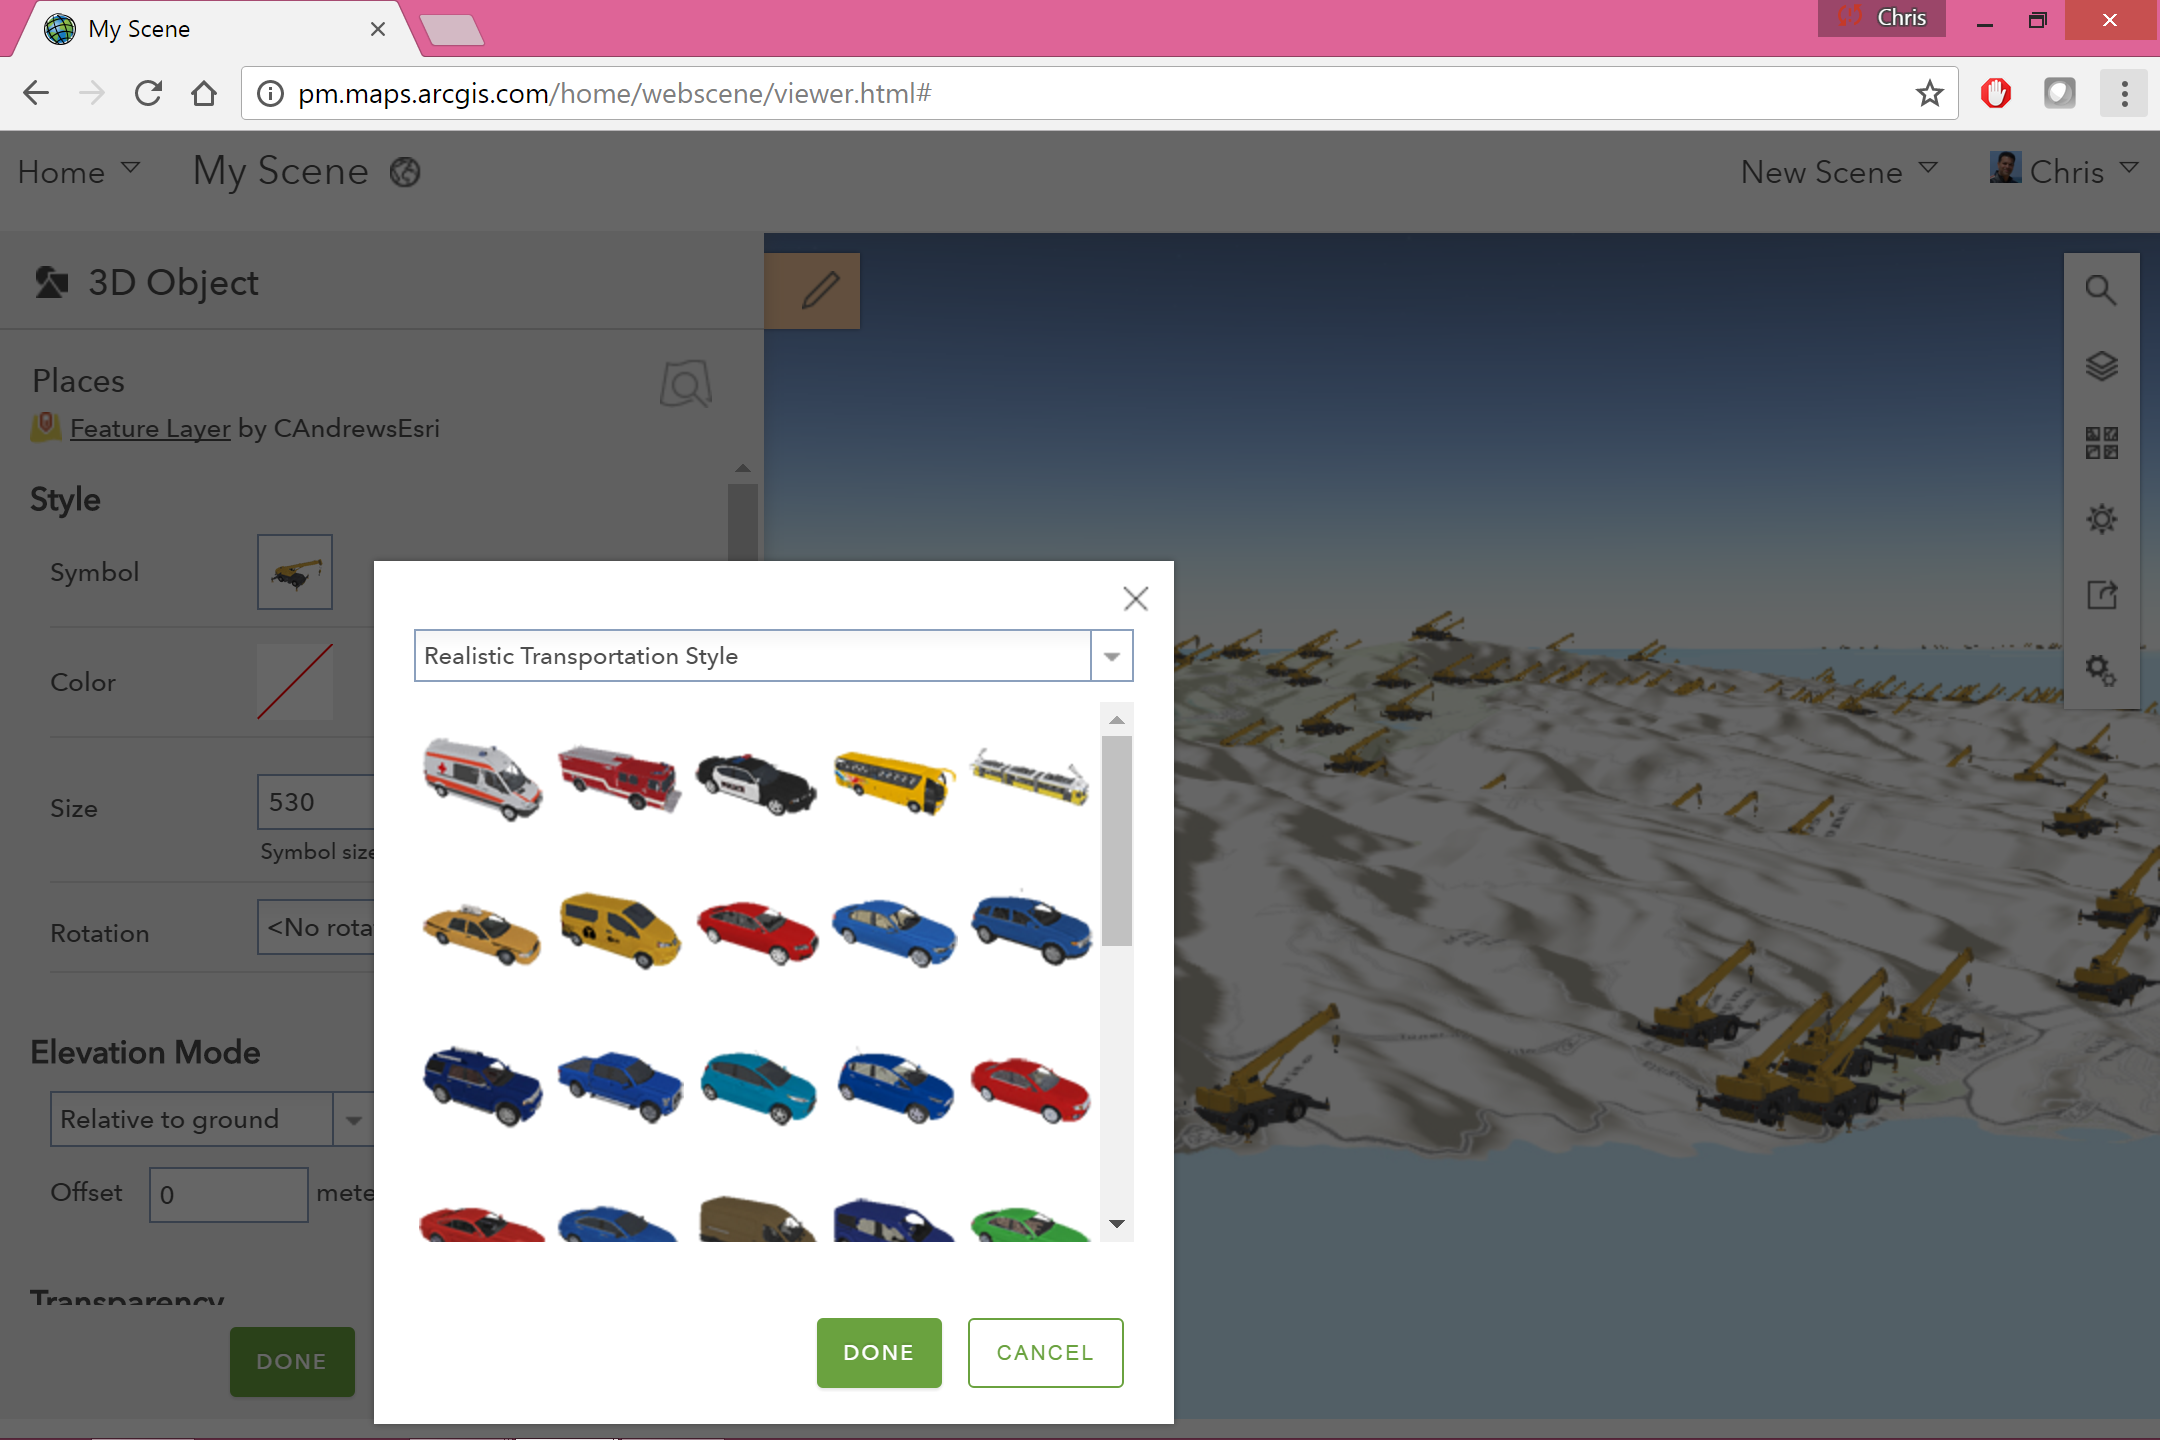Click the pencil edit icon

click(x=819, y=291)
